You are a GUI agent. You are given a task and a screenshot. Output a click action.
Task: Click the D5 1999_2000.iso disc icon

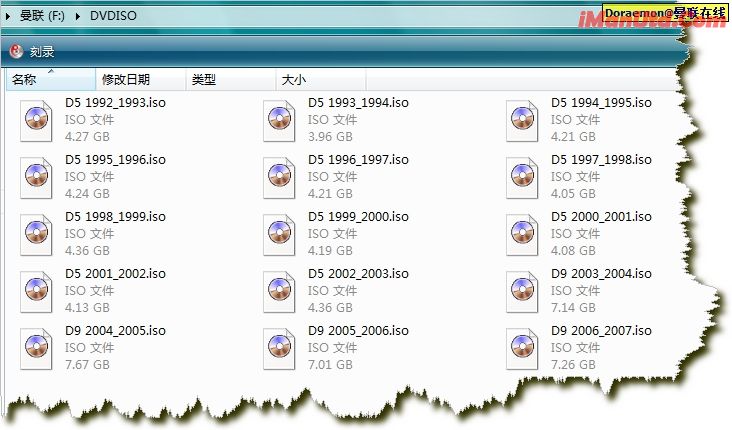pyautogui.click(x=279, y=234)
